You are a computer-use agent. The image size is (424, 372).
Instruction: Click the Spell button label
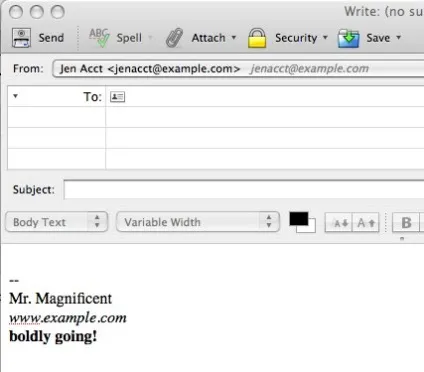point(129,38)
